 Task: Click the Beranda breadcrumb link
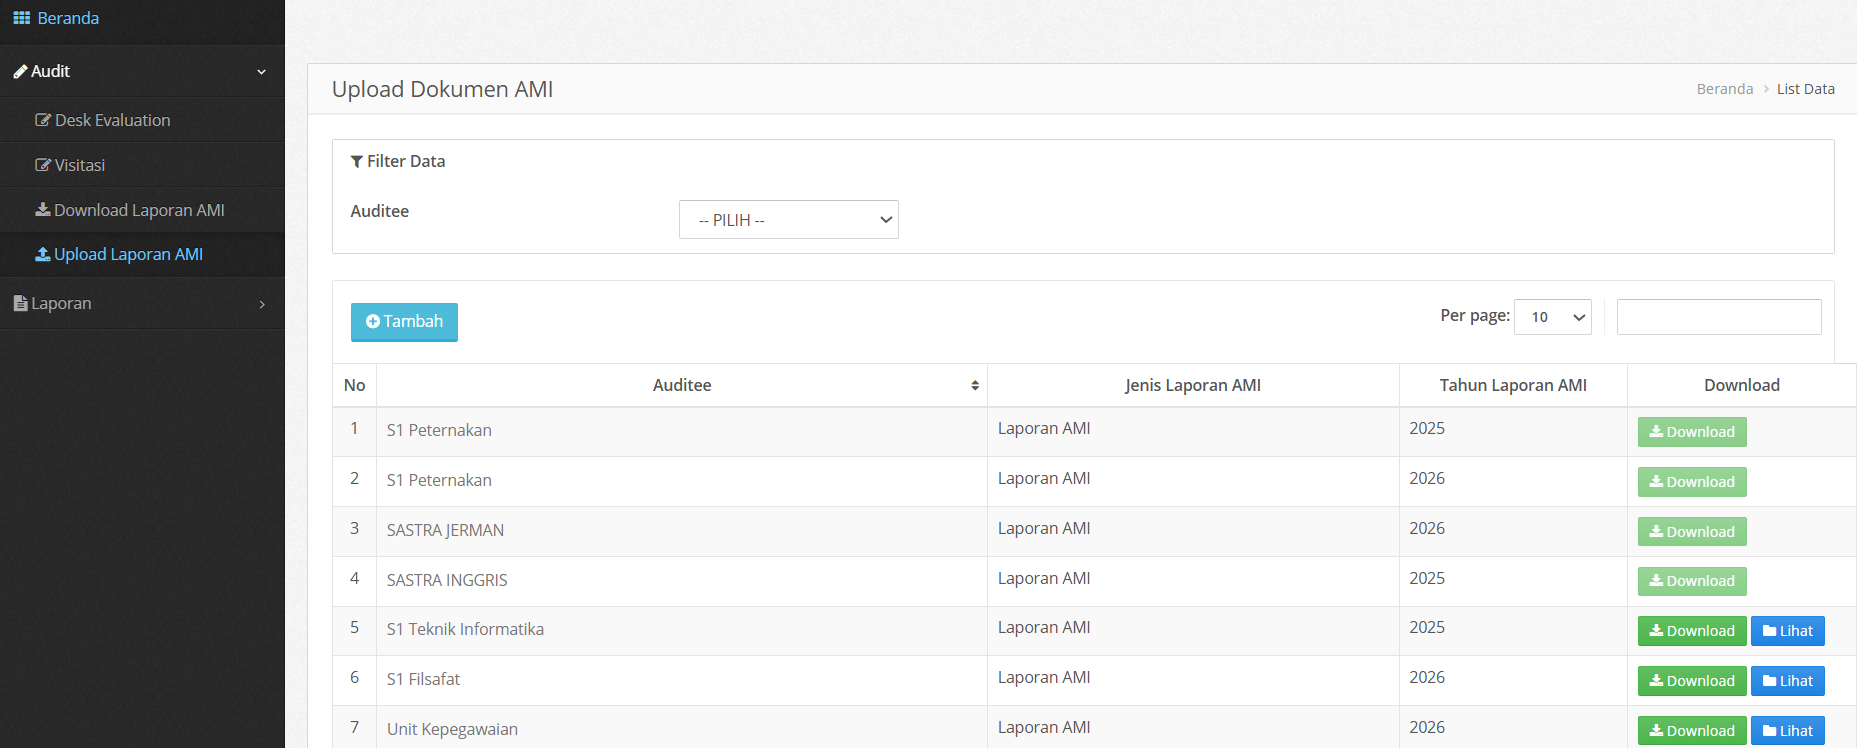[1725, 89]
